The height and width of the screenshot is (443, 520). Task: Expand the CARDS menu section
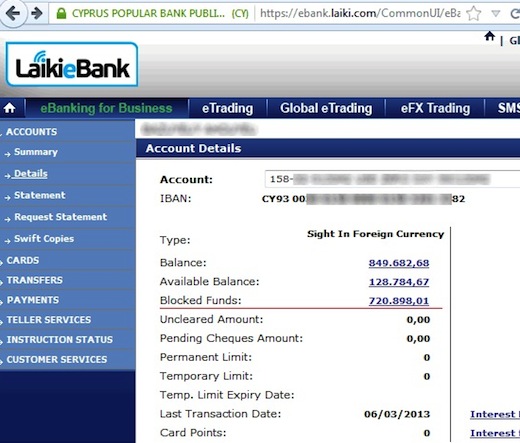pyautogui.click(x=23, y=260)
